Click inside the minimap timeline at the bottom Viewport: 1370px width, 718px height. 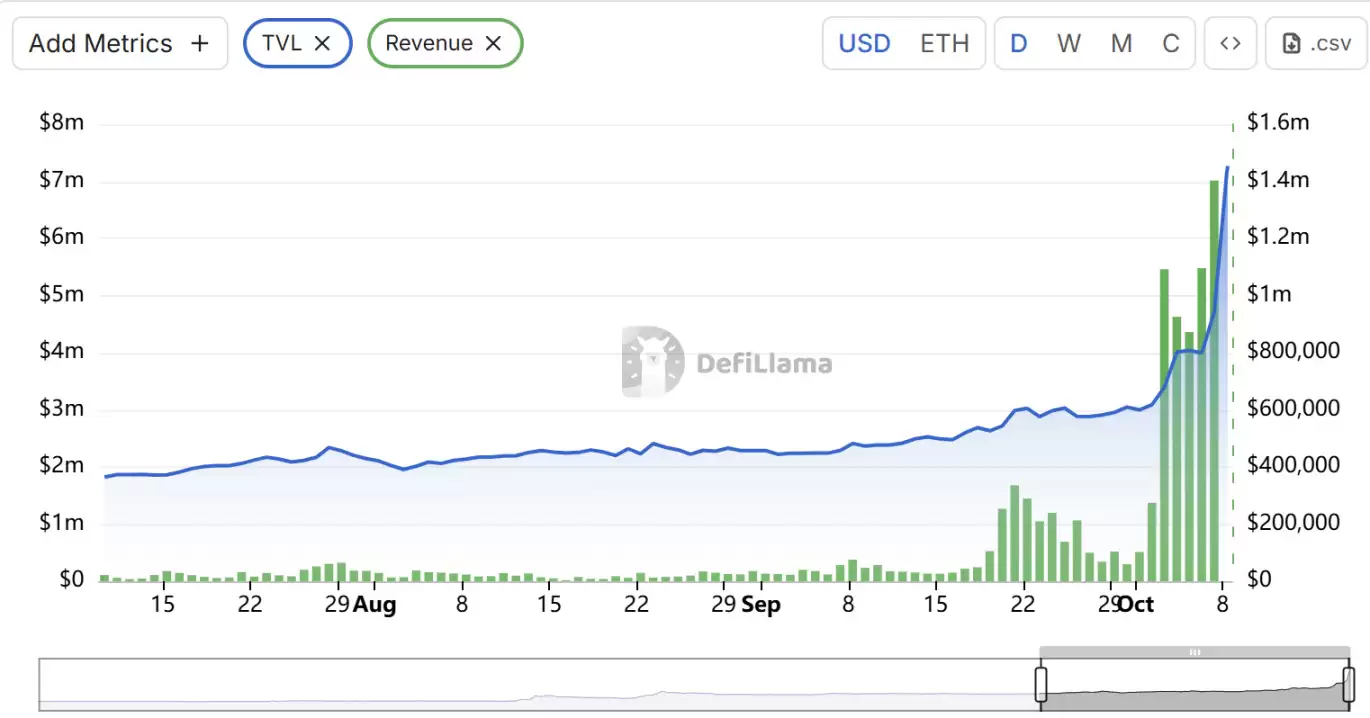[x=600, y=685]
